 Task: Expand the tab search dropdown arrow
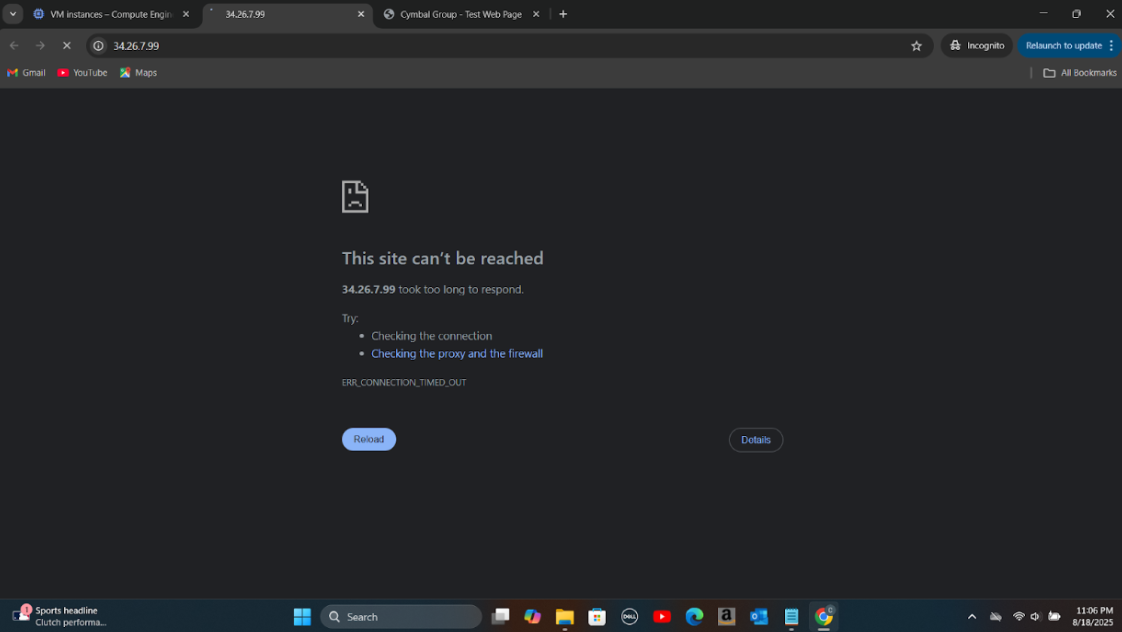pos(13,14)
